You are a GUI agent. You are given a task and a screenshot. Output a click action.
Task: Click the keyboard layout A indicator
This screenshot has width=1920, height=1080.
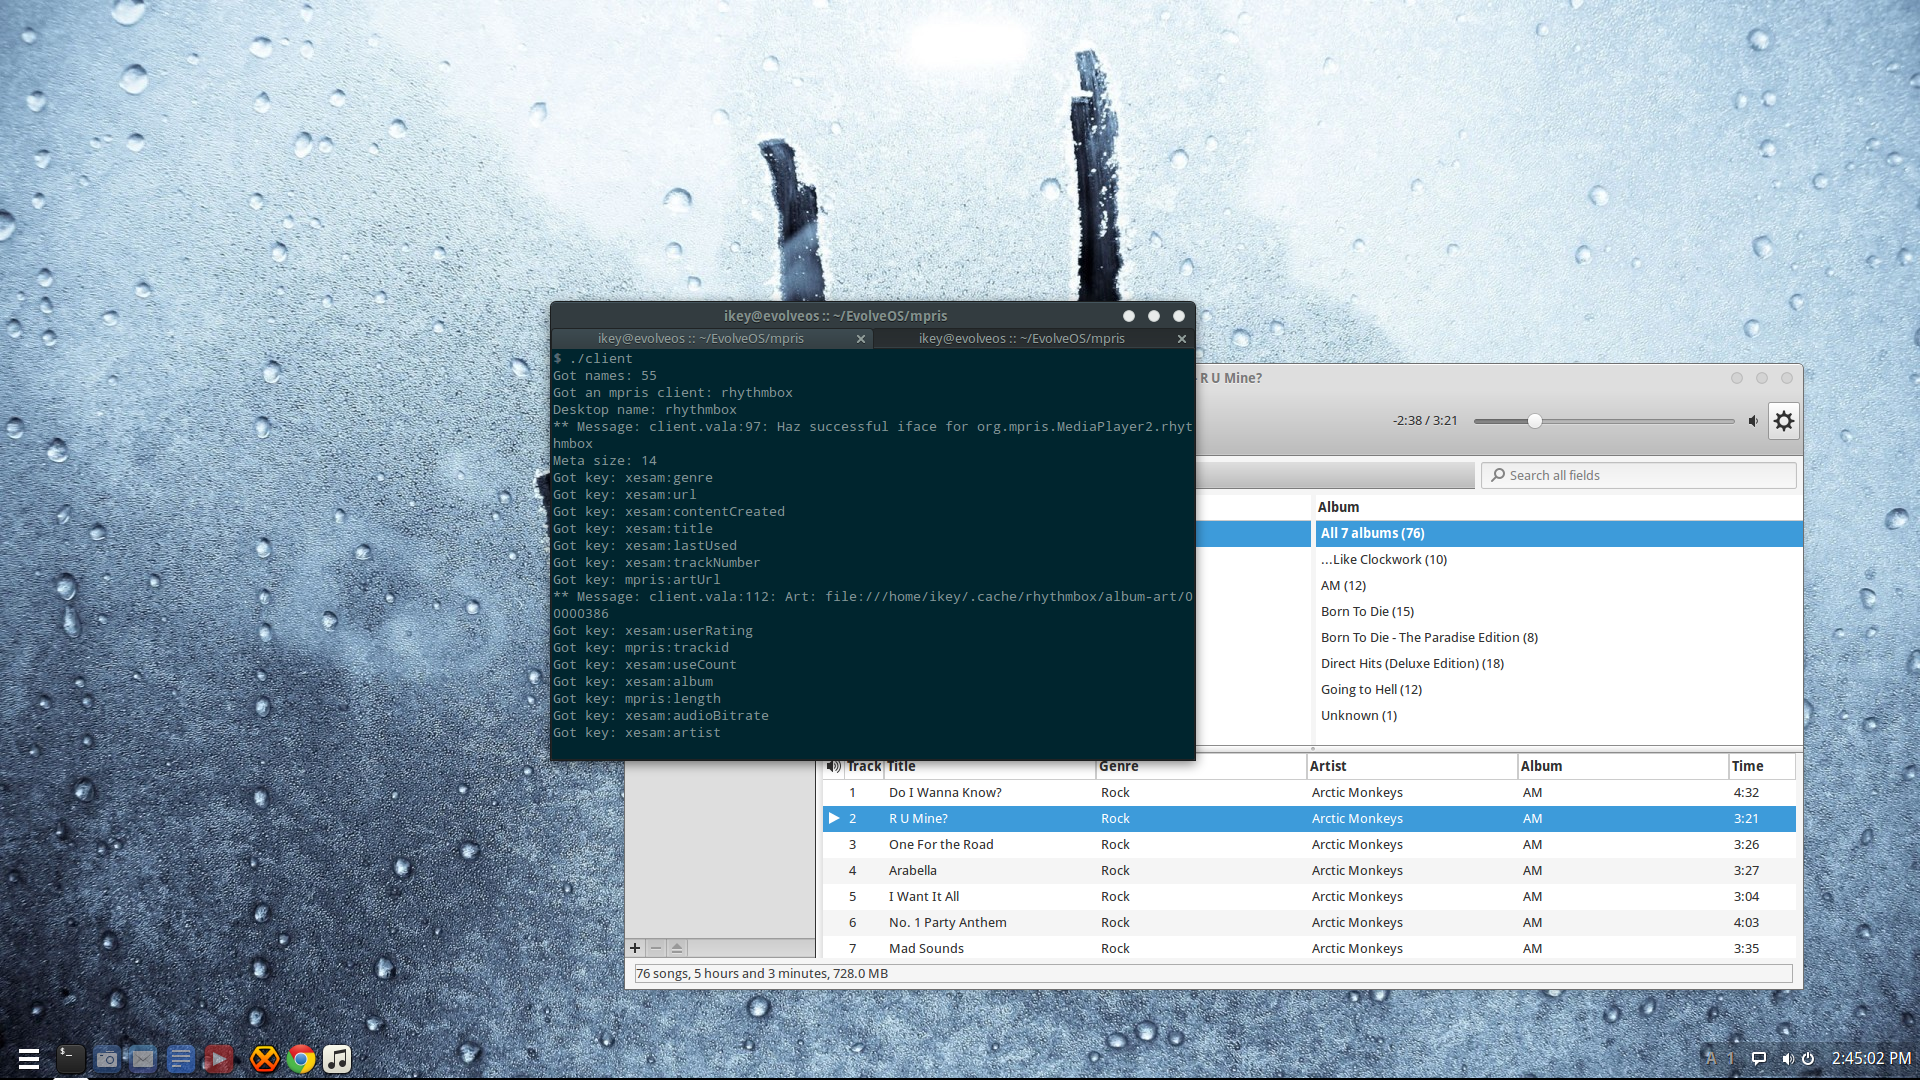coord(1711,1058)
